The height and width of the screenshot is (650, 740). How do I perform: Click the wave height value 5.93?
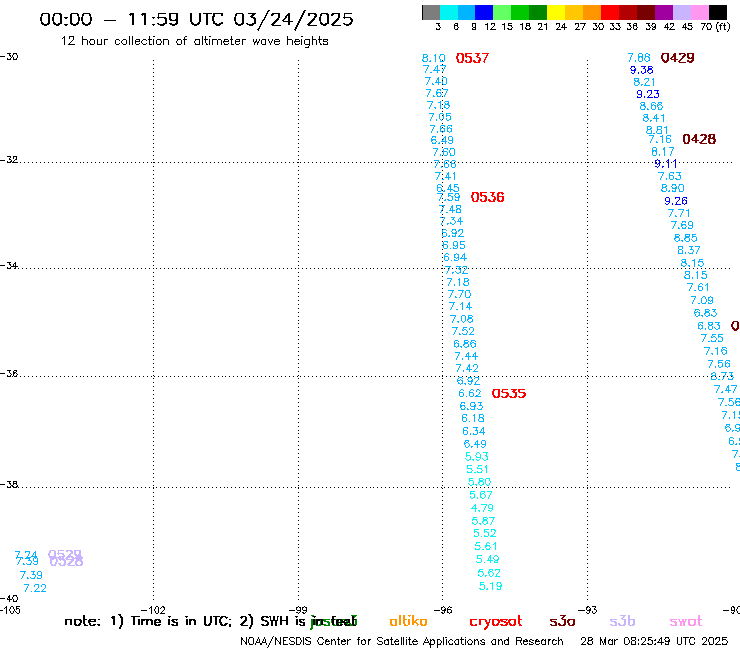[x=477, y=456]
